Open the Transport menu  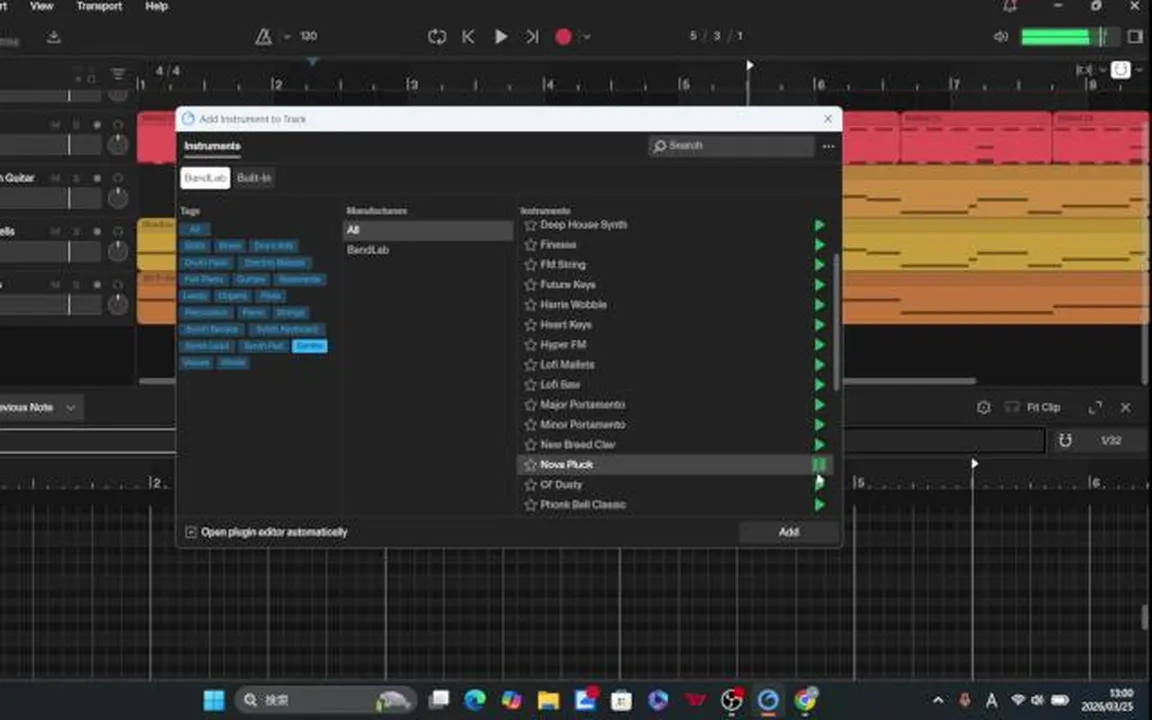coord(99,6)
